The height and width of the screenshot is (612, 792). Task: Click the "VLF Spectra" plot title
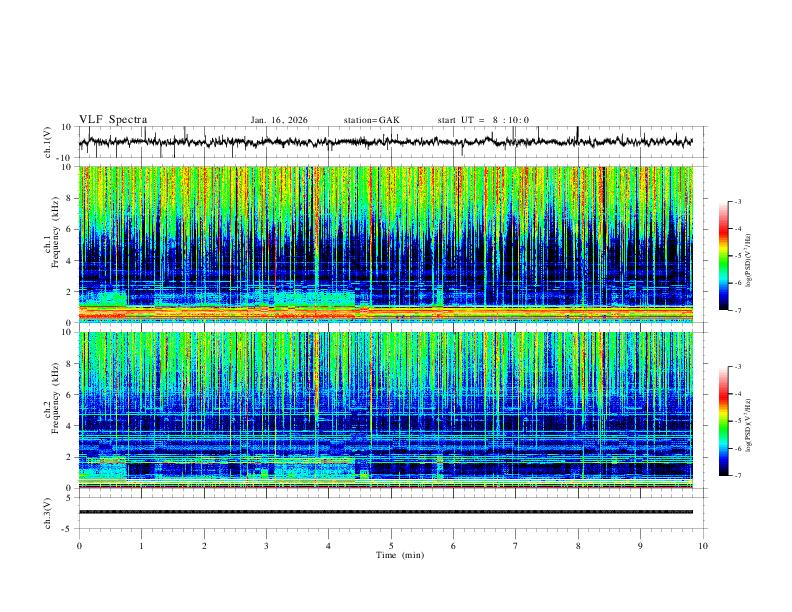tap(113, 120)
